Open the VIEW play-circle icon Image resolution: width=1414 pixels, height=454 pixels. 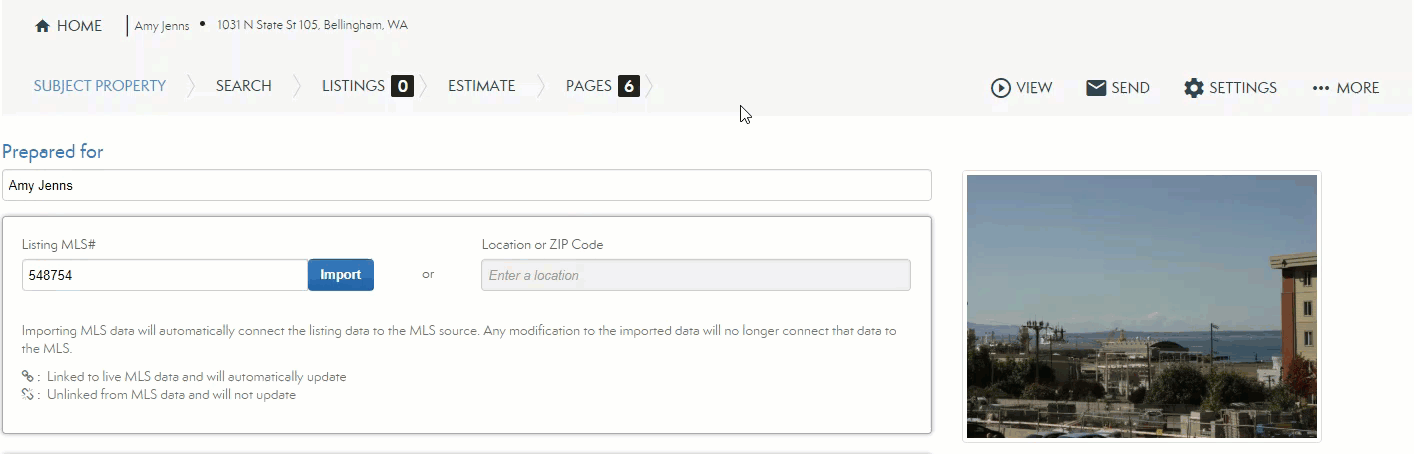1000,88
